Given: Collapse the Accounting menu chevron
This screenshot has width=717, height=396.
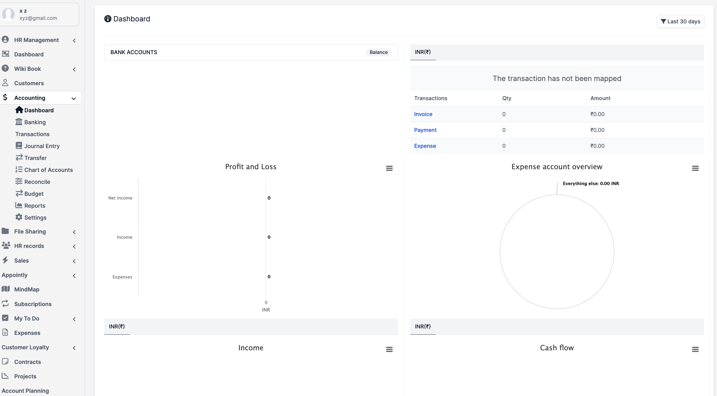Looking at the screenshot, I should [74, 98].
